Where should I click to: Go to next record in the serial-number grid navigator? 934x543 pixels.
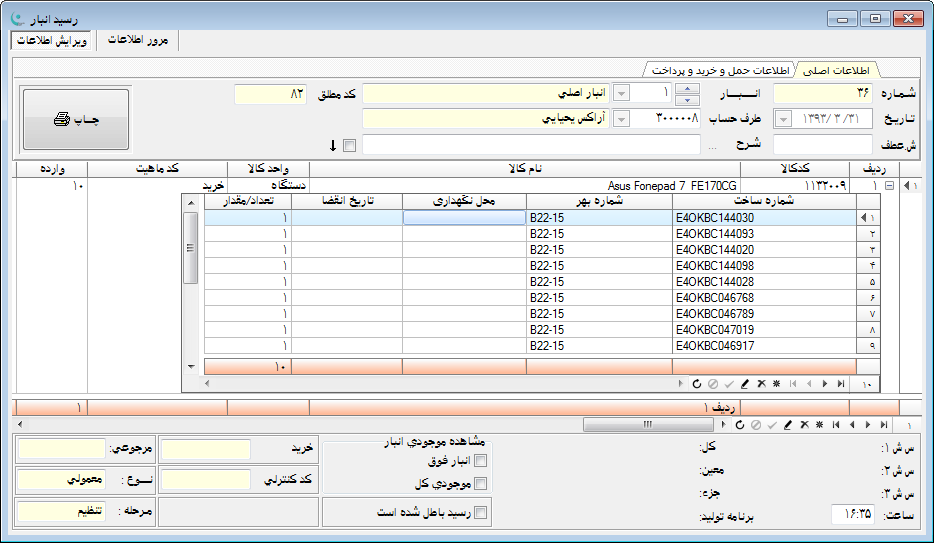click(824, 383)
